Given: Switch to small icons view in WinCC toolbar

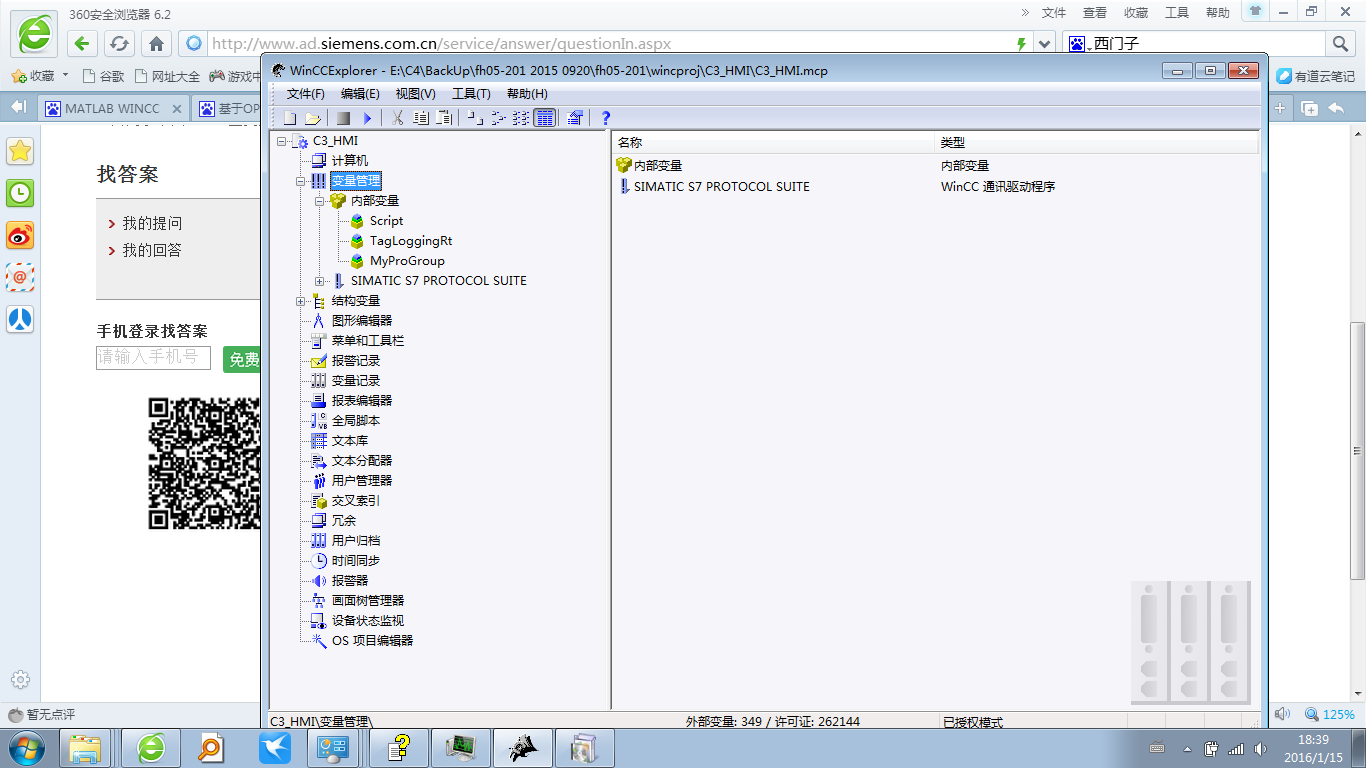Looking at the screenshot, I should (x=498, y=118).
